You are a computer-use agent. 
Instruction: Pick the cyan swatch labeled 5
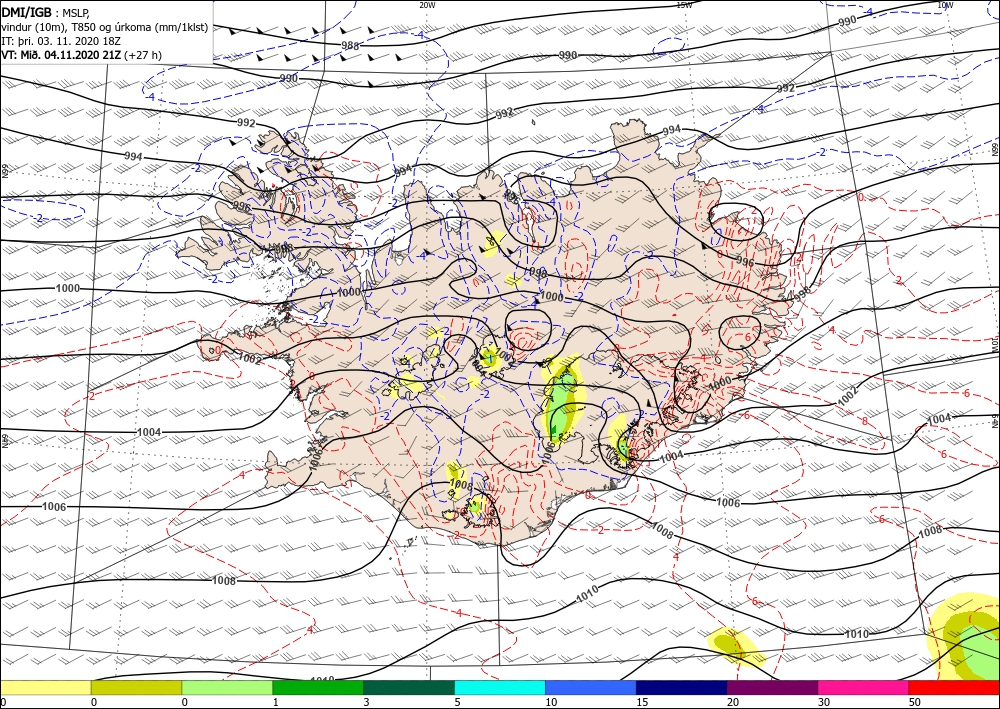500,687
